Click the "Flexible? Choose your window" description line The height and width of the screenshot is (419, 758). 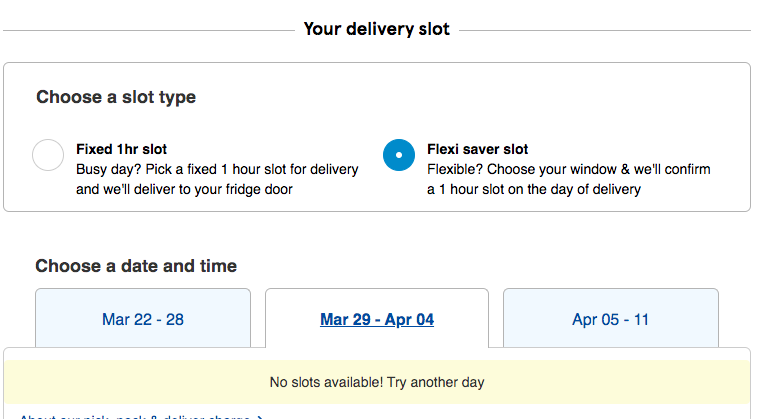pyautogui.click(x=569, y=169)
